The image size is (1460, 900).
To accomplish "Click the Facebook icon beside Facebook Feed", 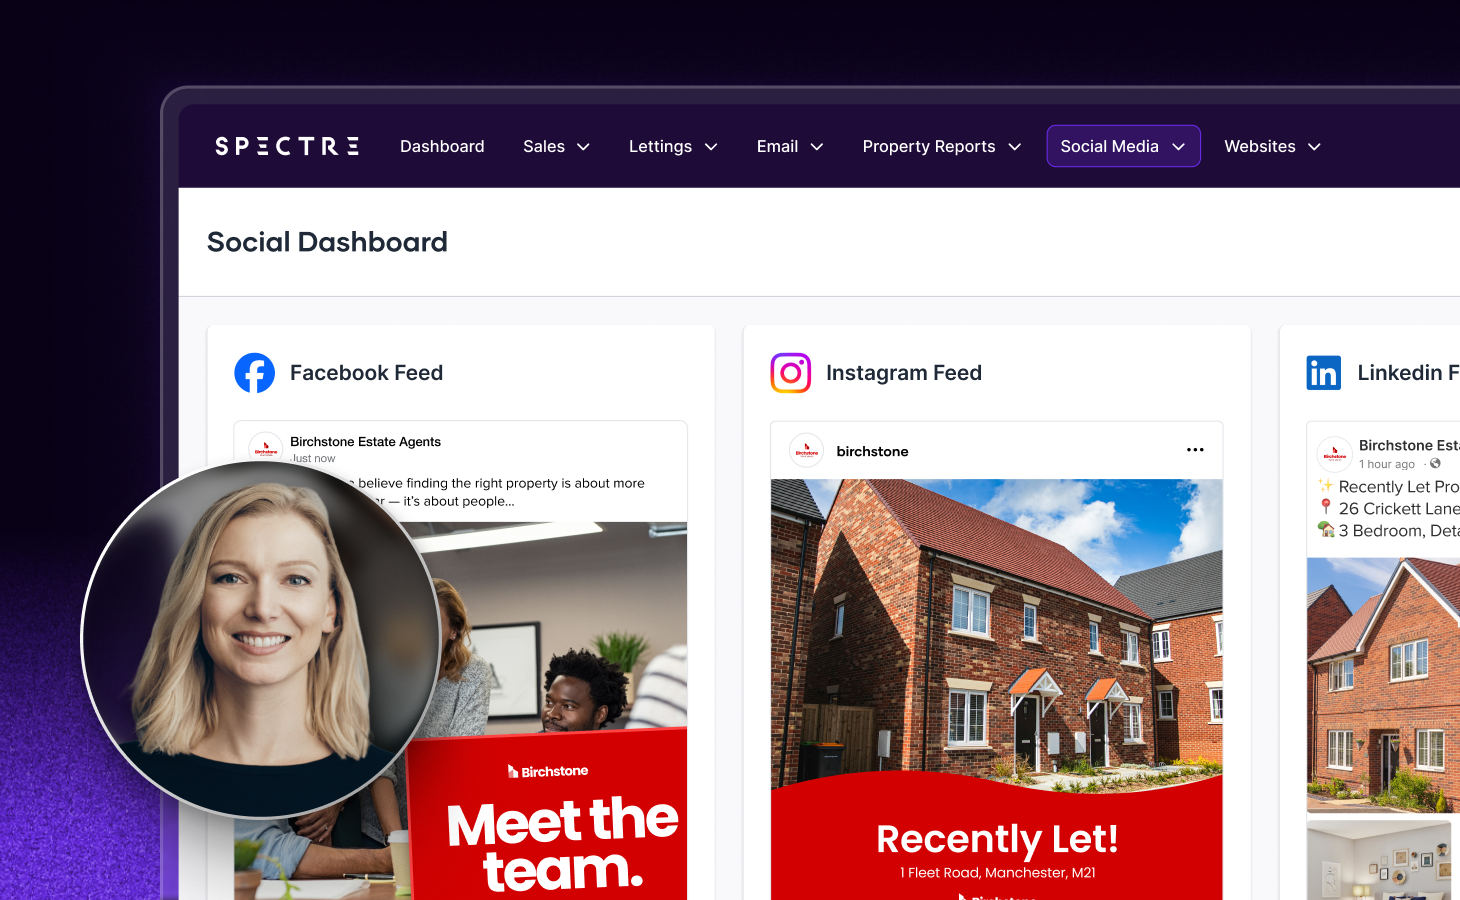I will coord(254,373).
